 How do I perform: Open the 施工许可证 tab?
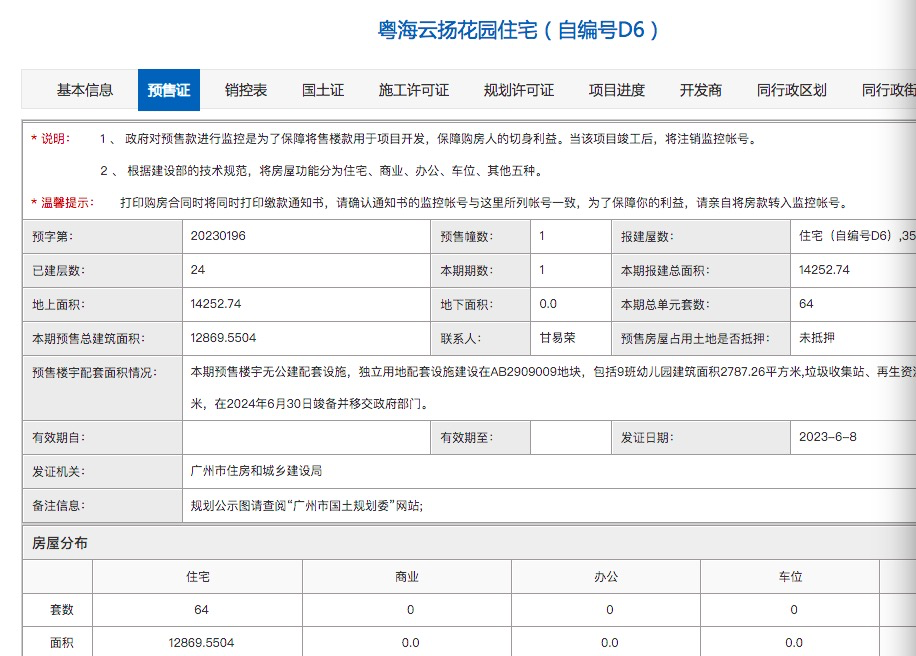[x=413, y=90]
